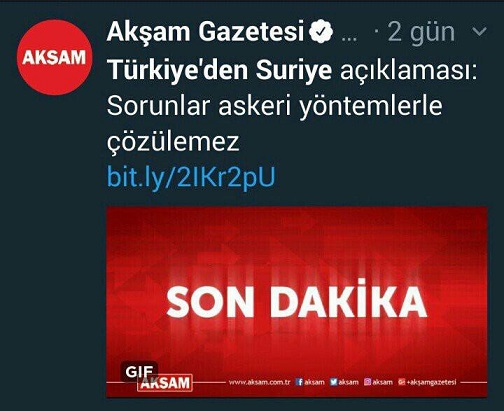This screenshot has width=504, height=411.
Task: Expand the tweet options chevron
Action: click(479, 32)
